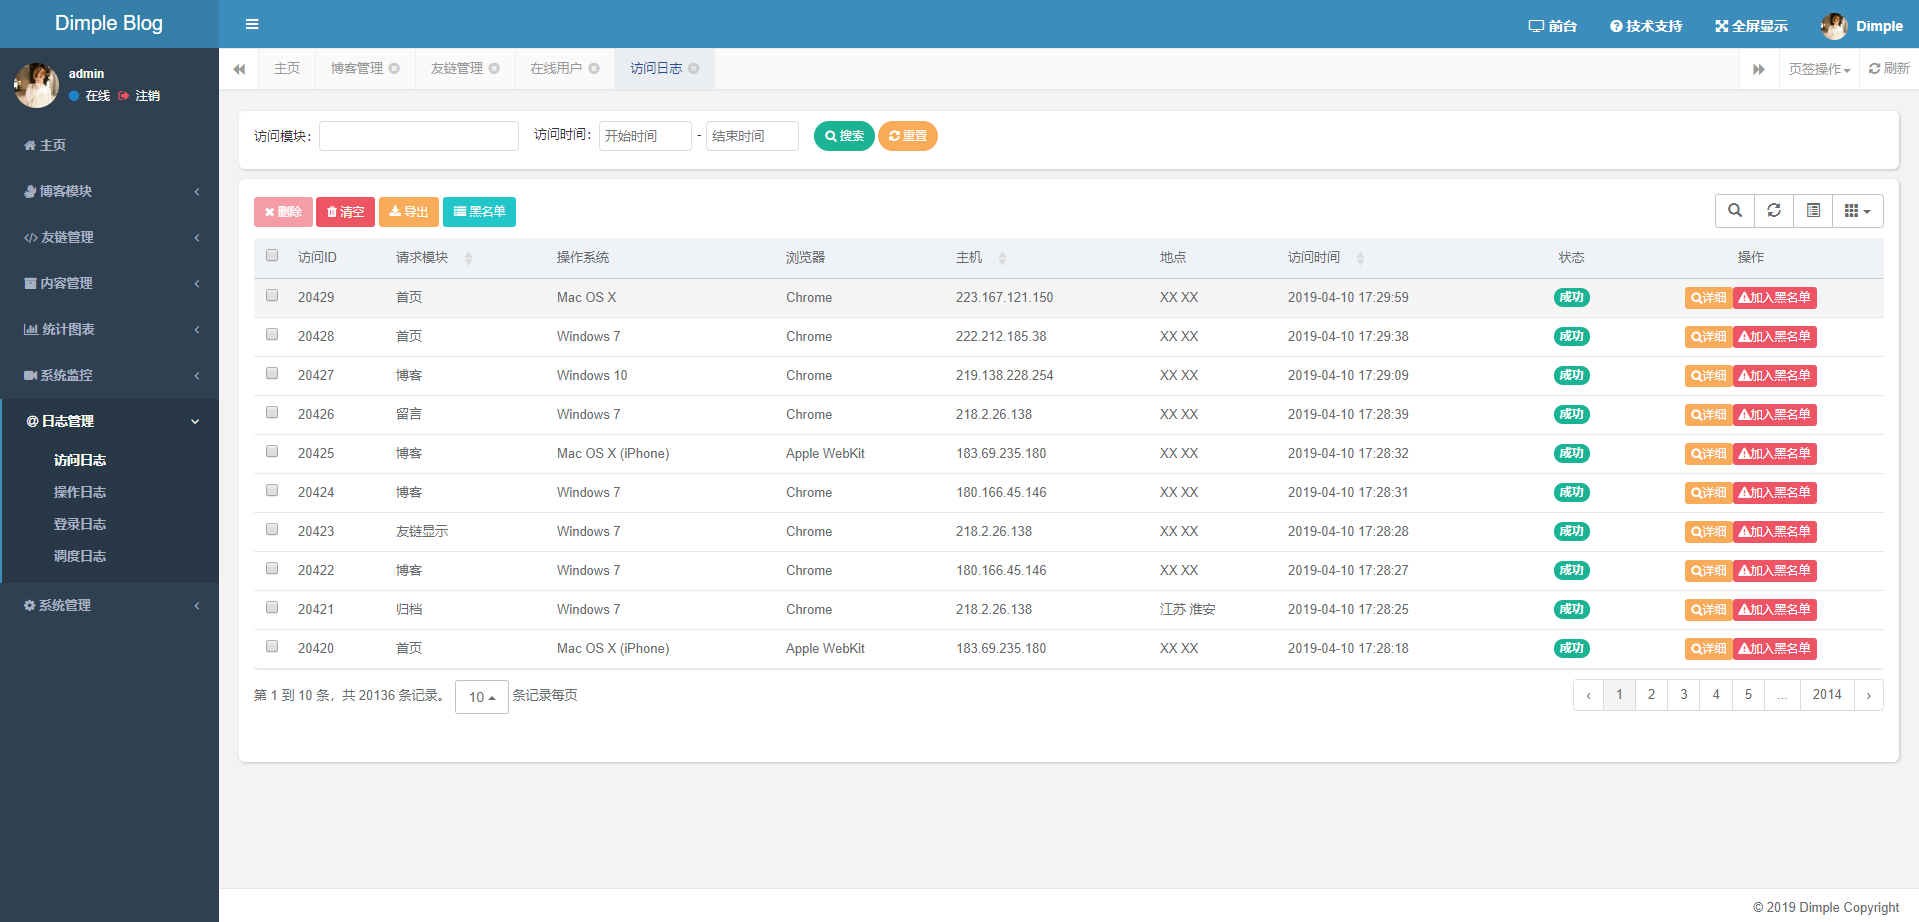Open the 黑名单 blacklist button

point(479,212)
